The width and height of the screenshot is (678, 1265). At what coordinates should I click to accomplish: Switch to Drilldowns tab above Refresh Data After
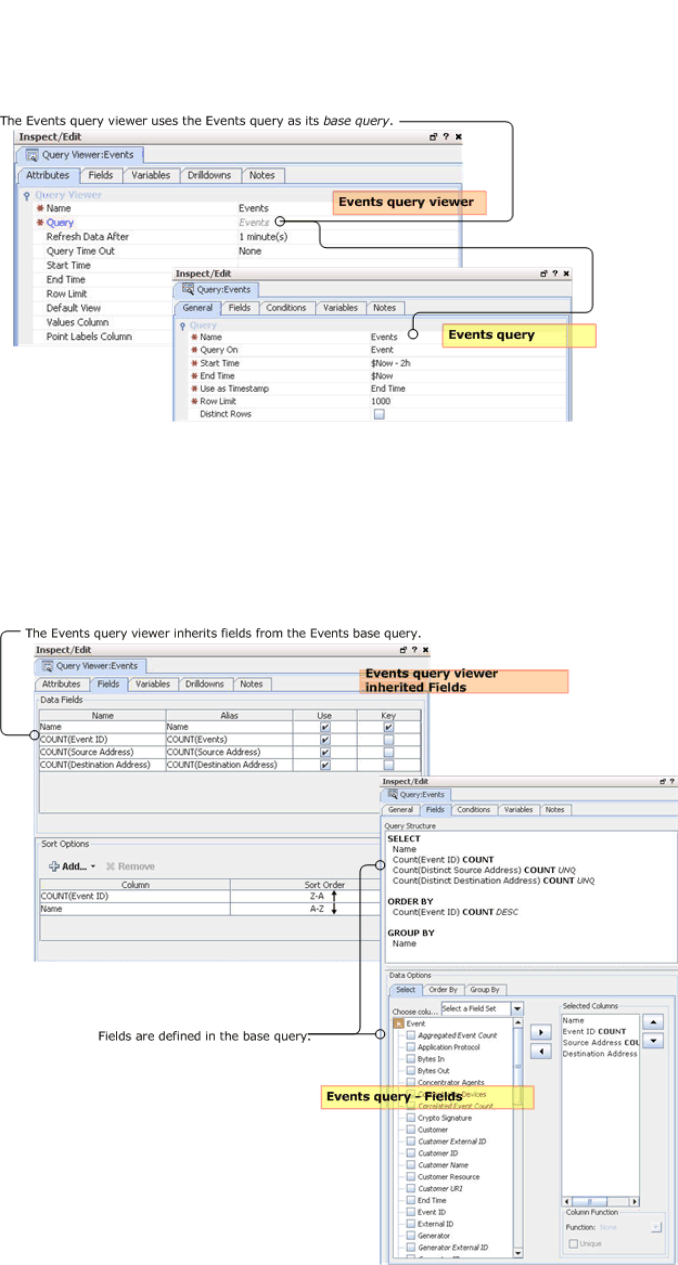[x=210, y=175]
